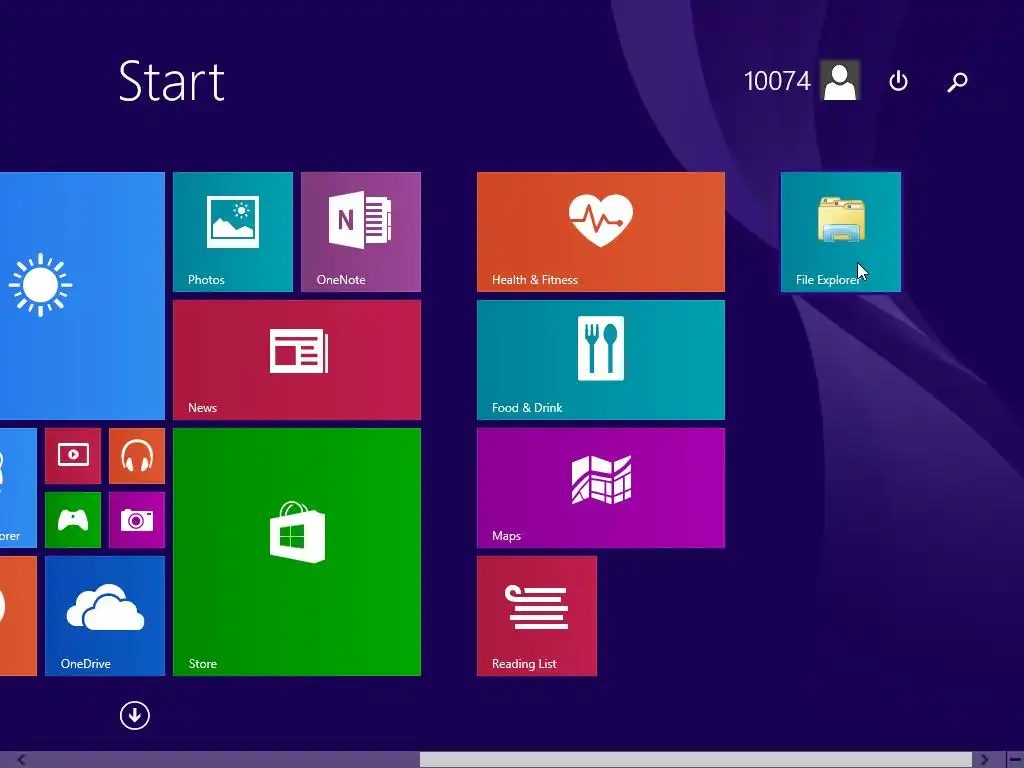
Task: Open the small Music headphones tile
Action: click(x=137, y=456)
